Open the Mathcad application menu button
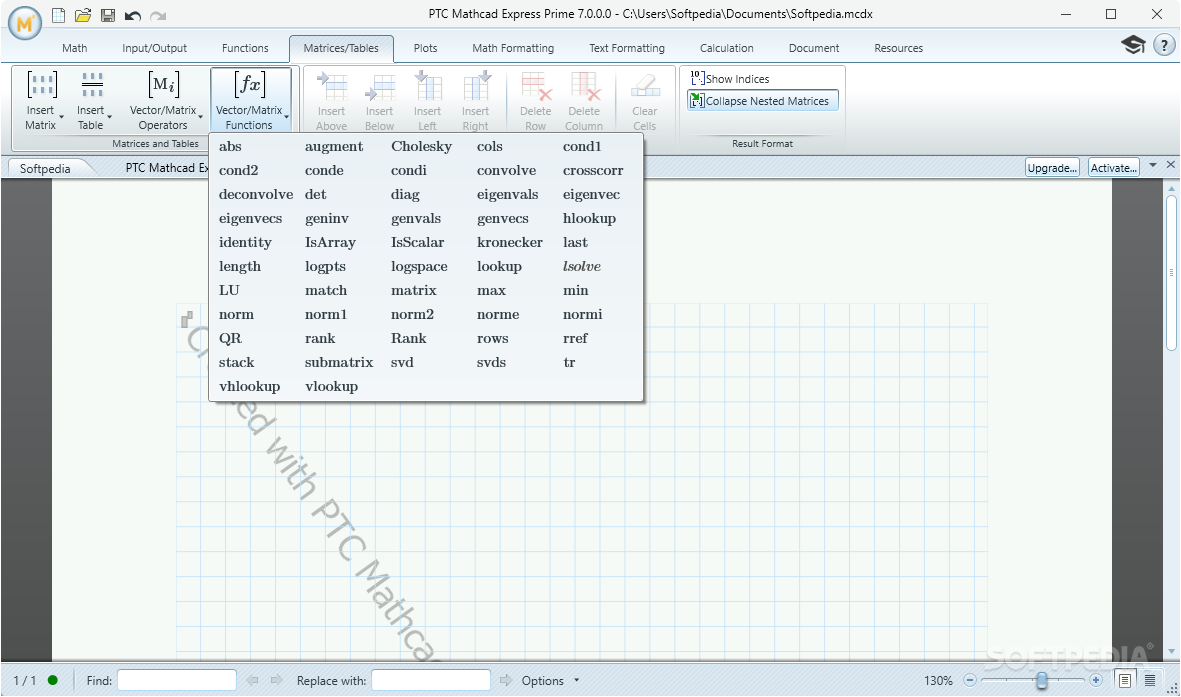This screenshot has width=1181, height=697. 25,23
